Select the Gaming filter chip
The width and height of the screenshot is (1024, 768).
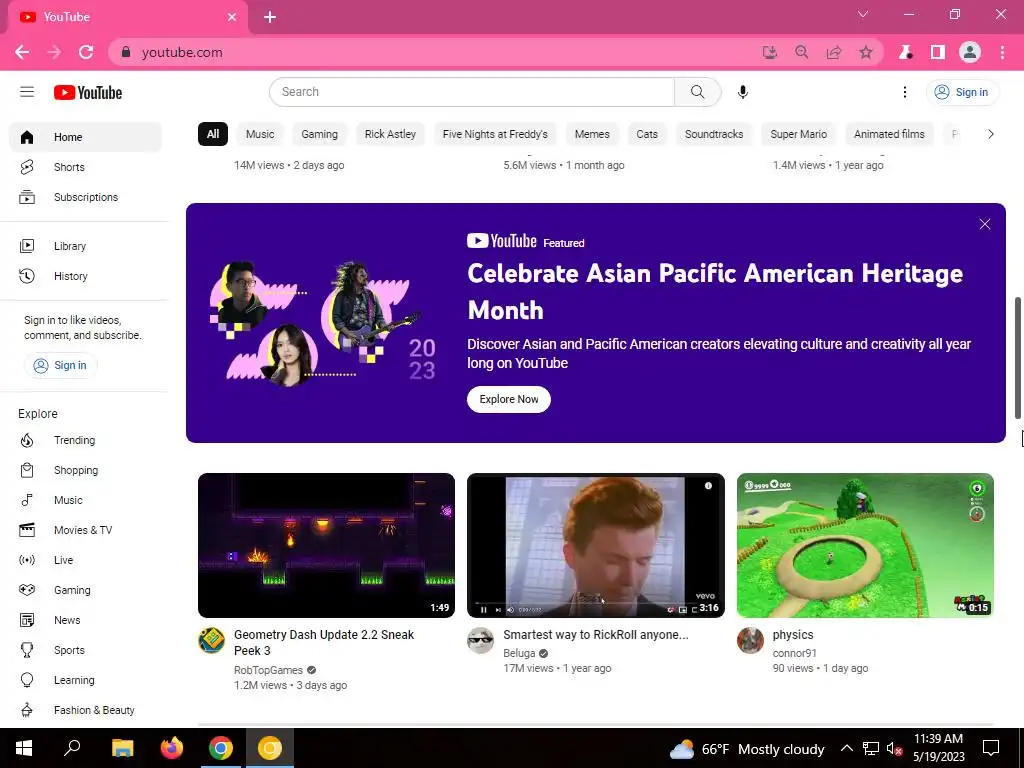pos(319,134)
